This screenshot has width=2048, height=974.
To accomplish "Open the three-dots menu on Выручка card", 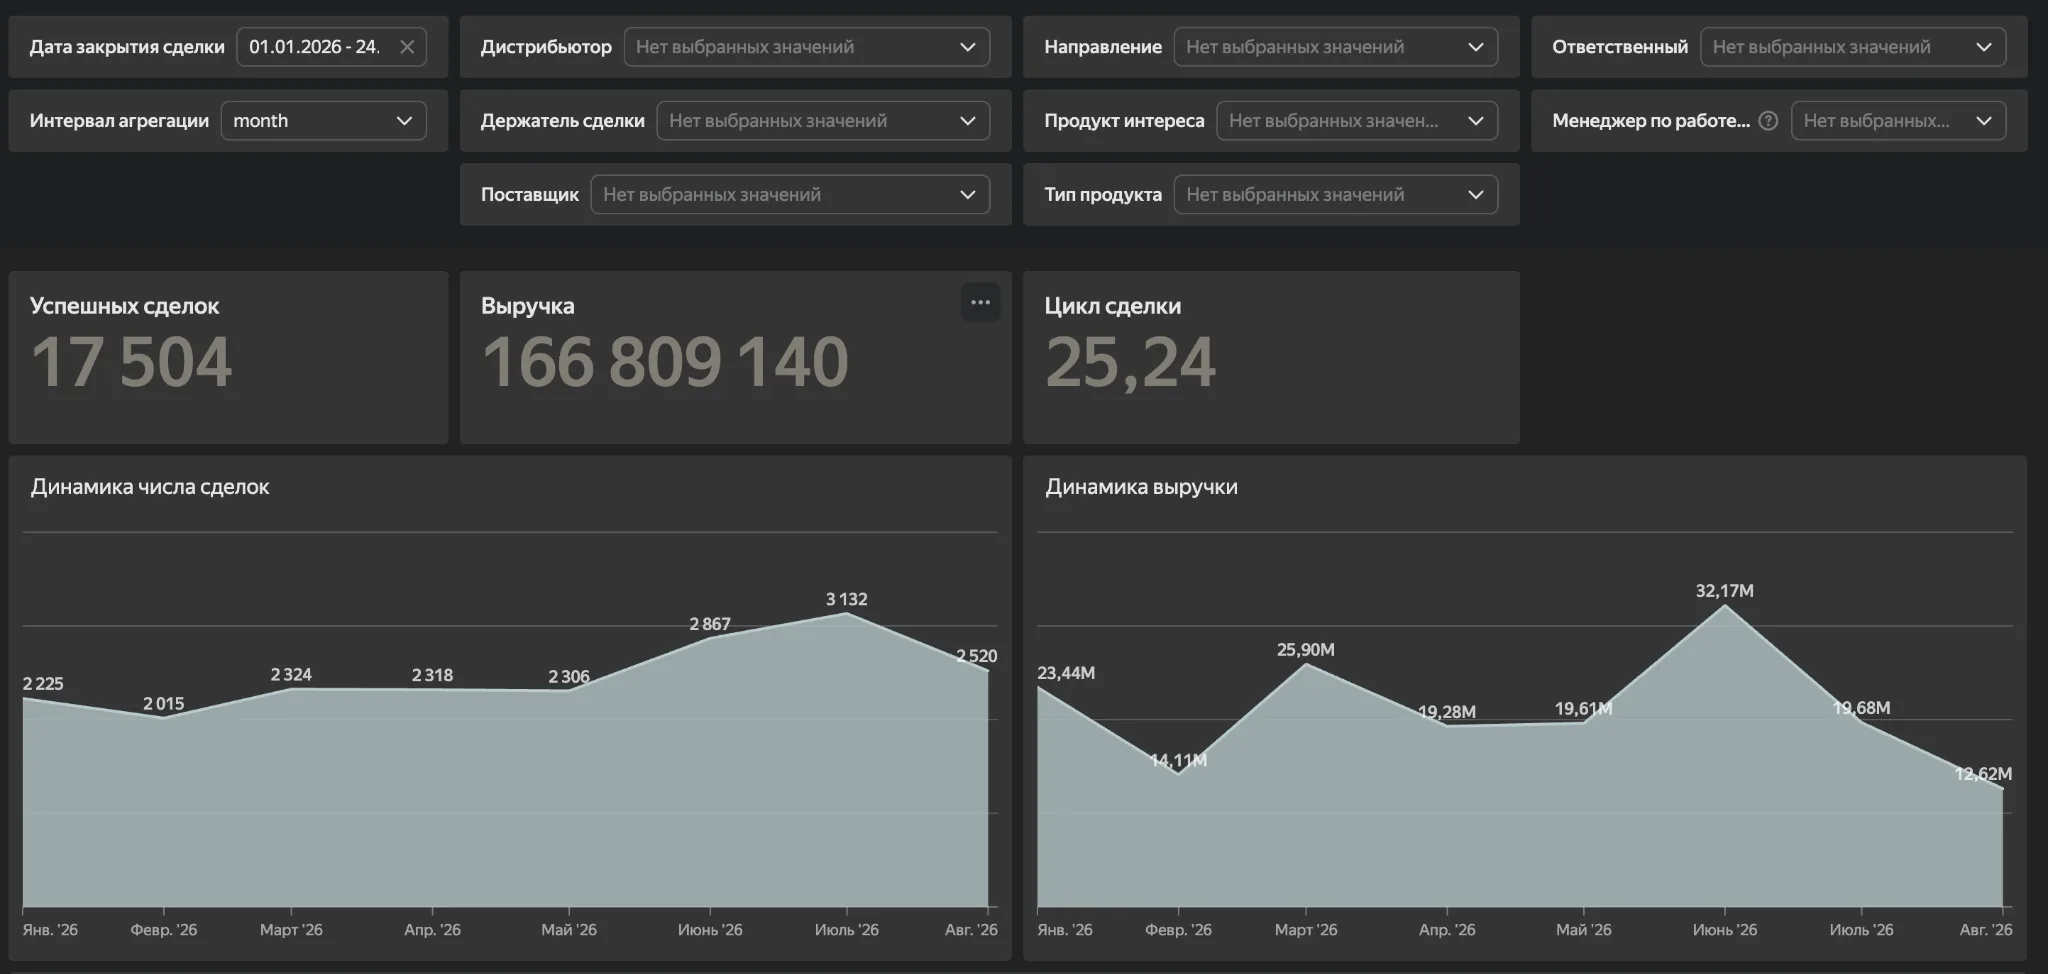I will point(980,303).
